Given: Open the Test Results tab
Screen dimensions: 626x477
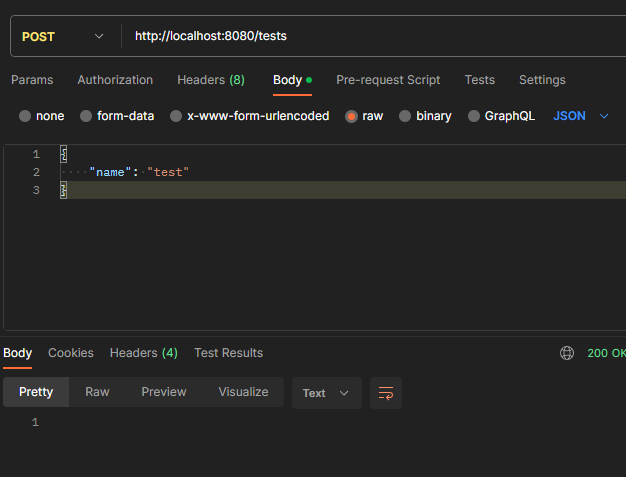Looking at the screenshot, I should point(228,353).
